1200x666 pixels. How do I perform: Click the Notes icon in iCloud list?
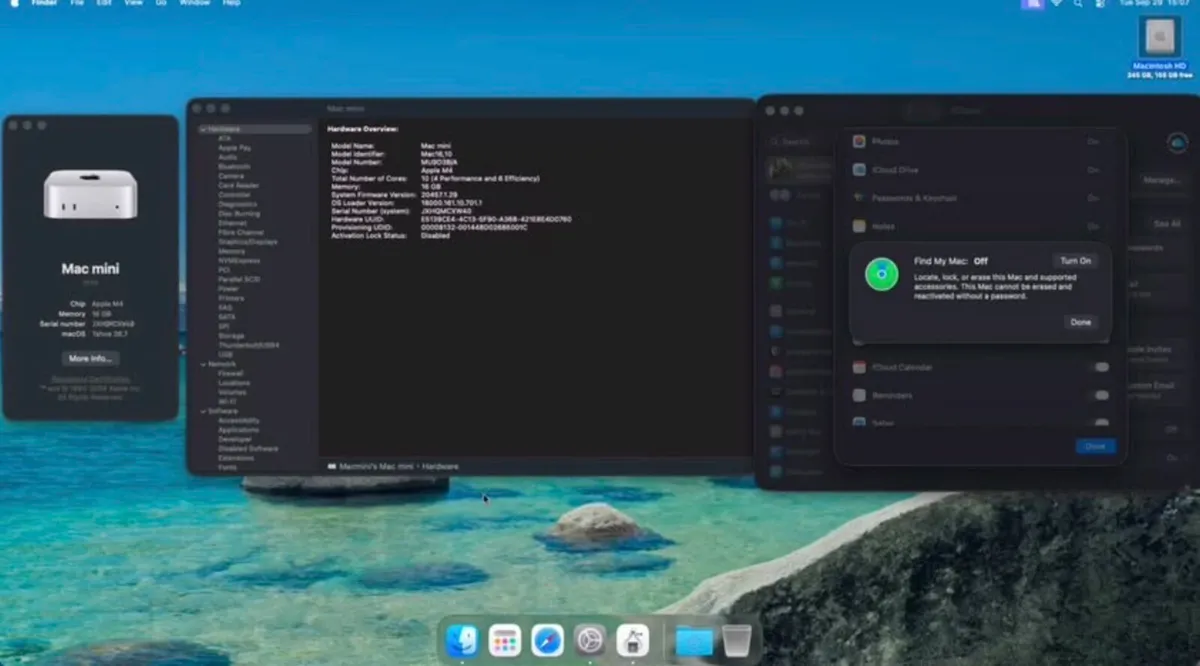859,226
